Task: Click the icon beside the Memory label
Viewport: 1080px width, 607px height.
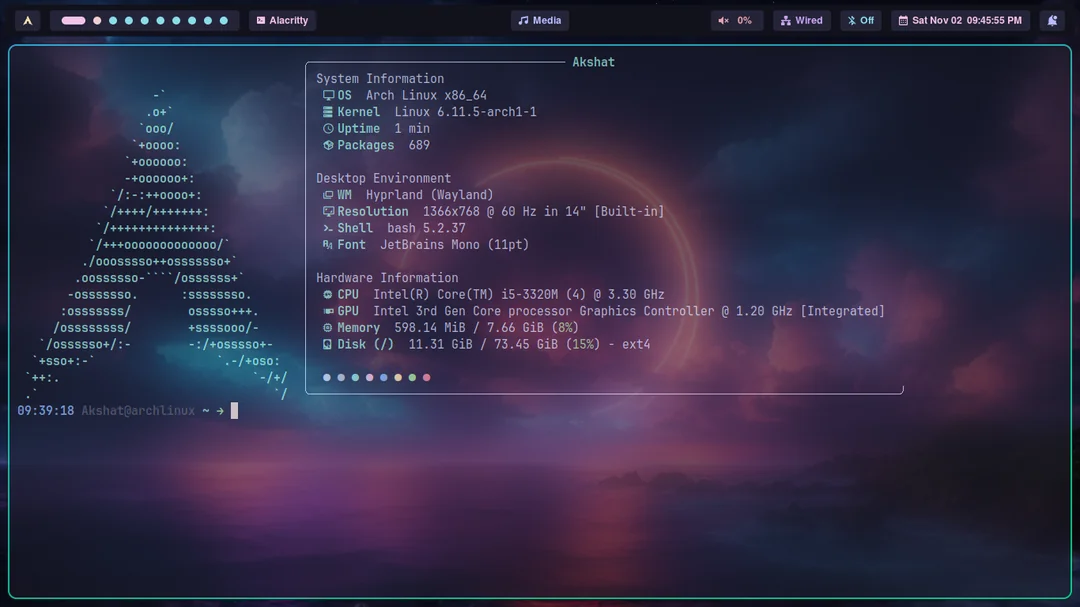Action: (328, 328)
